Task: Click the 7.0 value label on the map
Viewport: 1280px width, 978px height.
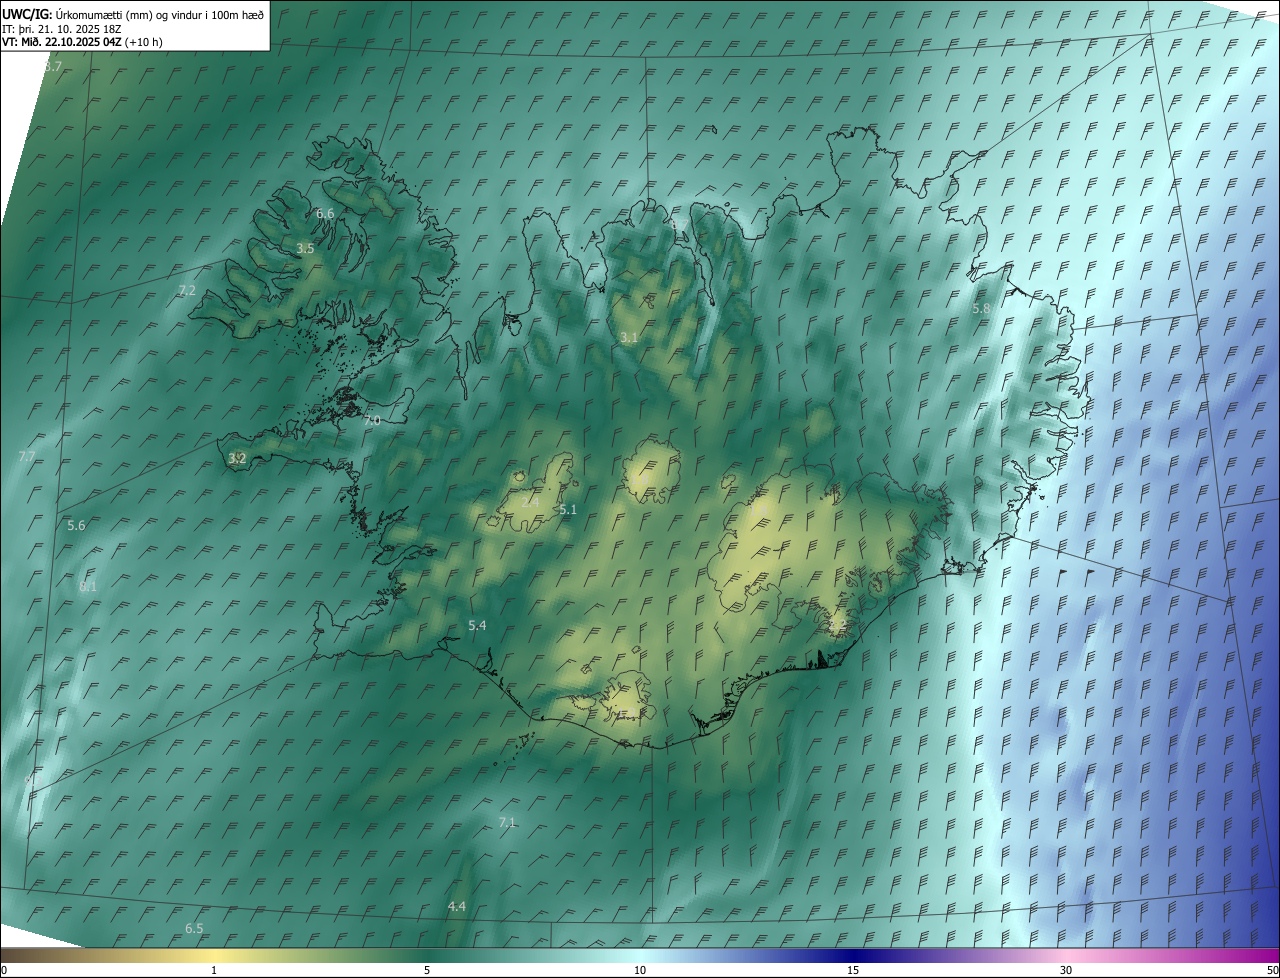Action: point(371,420)
